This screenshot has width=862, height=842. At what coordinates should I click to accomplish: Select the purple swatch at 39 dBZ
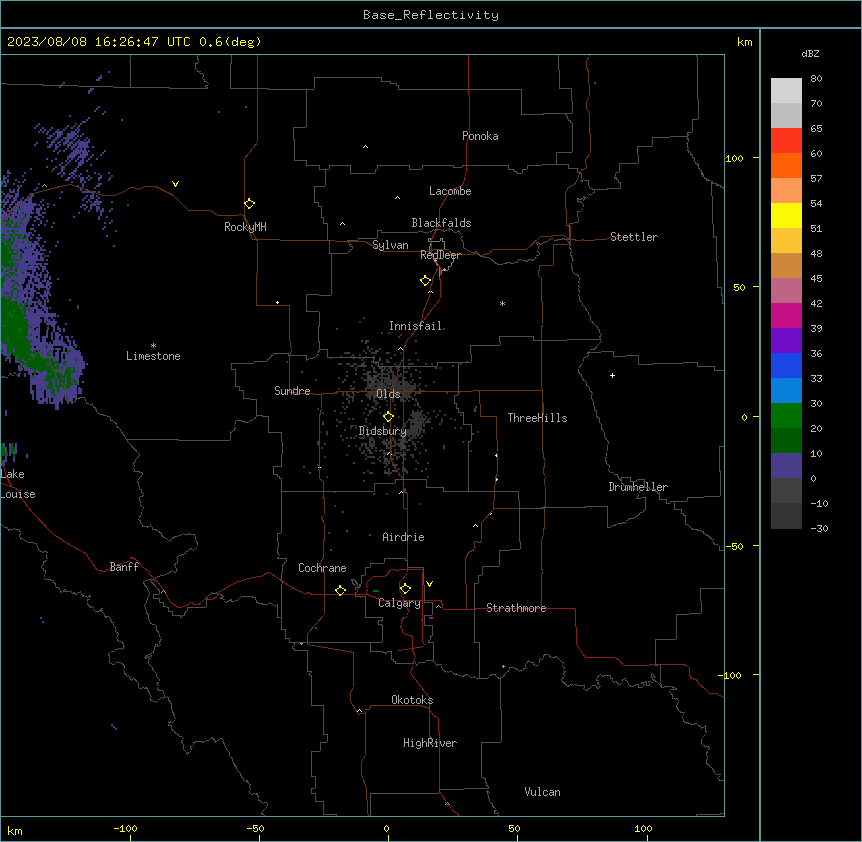click(786, 341)
